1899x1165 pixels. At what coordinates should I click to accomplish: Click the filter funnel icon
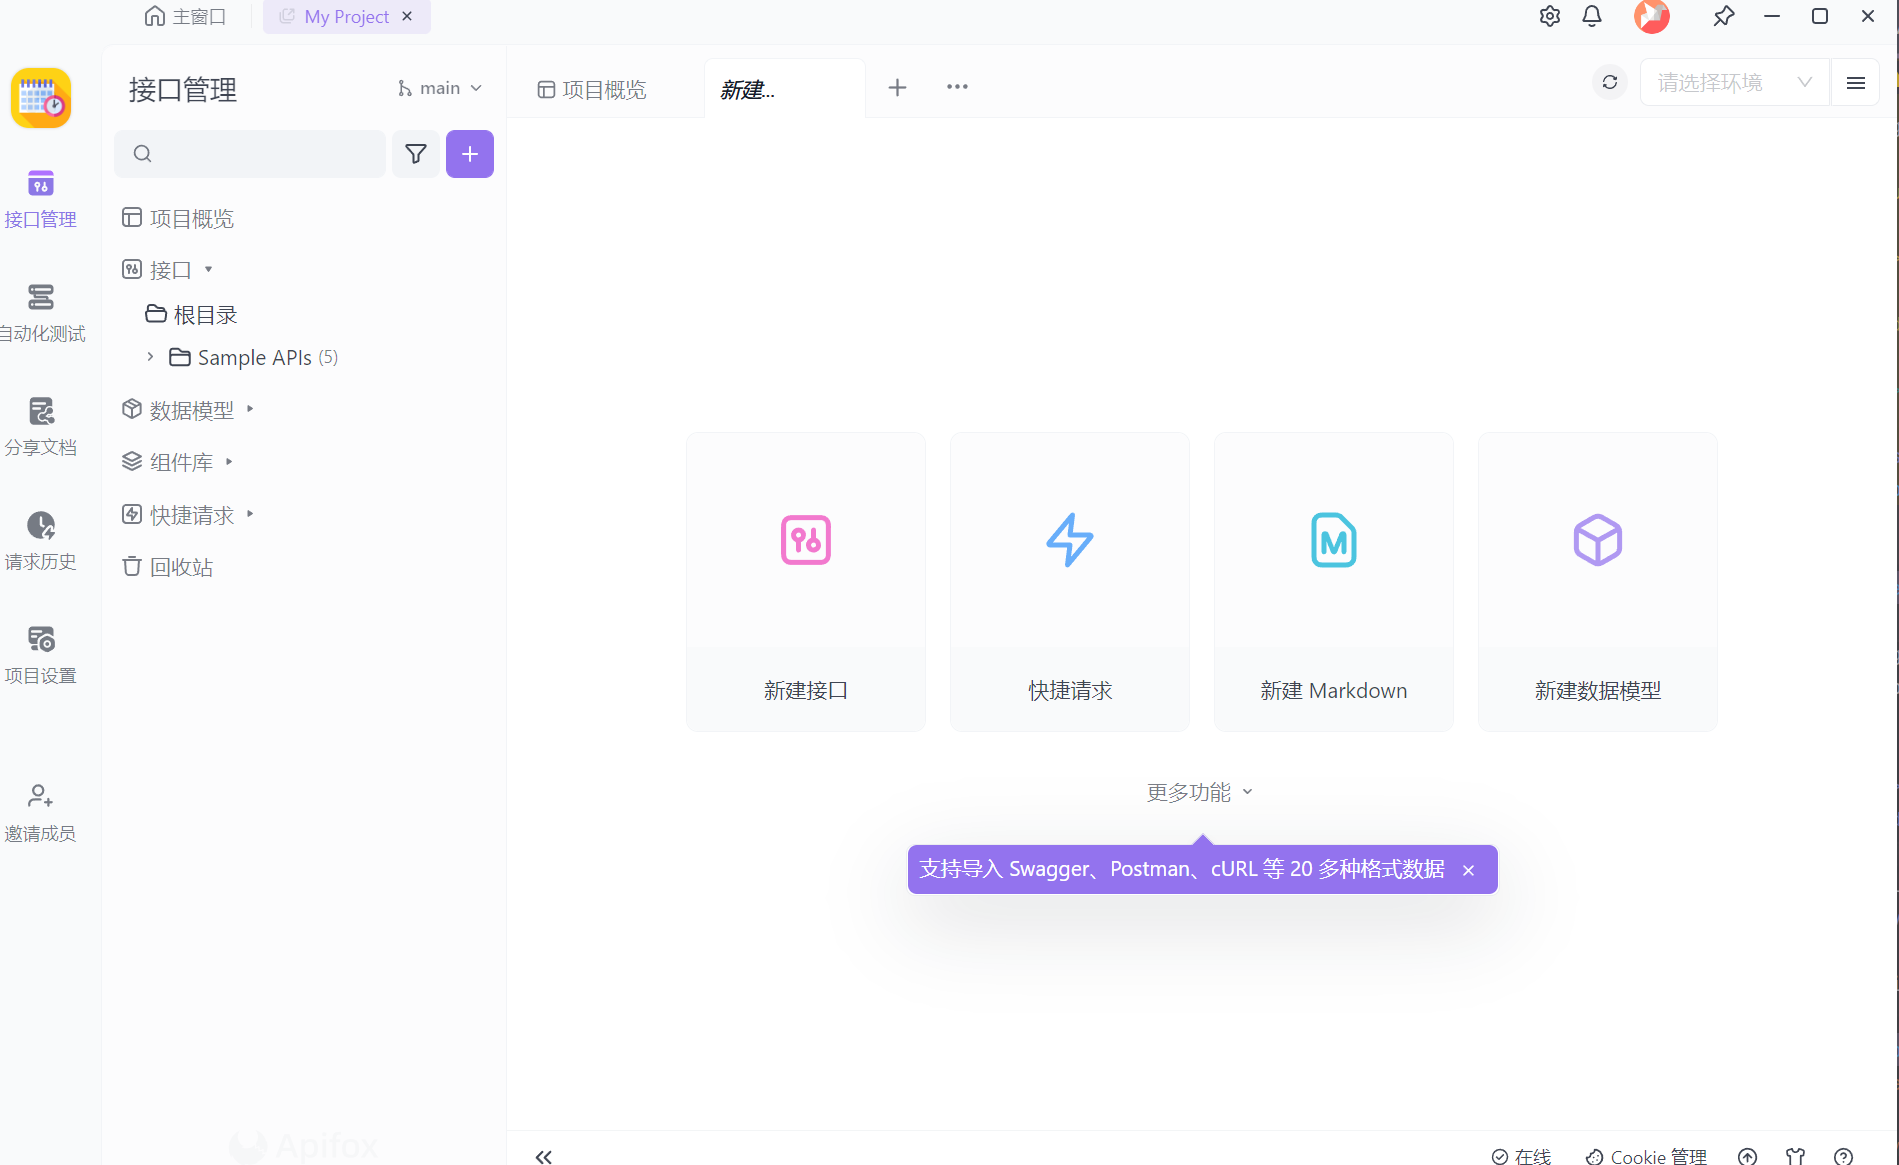coord(416,154)
